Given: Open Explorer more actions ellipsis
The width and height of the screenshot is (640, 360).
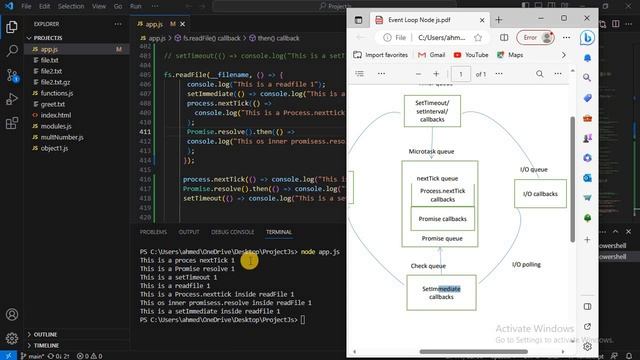Looking at the screenshot, I should point(118,24).
